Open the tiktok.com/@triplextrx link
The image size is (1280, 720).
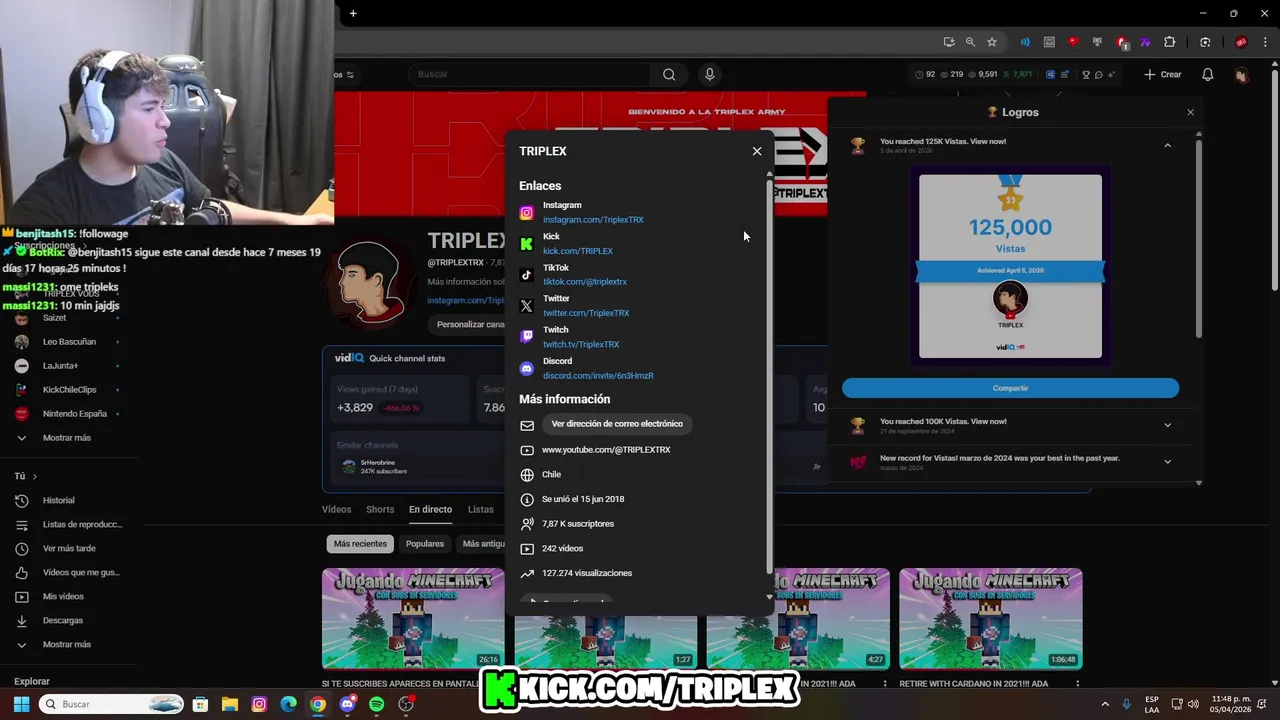[585, 282]
